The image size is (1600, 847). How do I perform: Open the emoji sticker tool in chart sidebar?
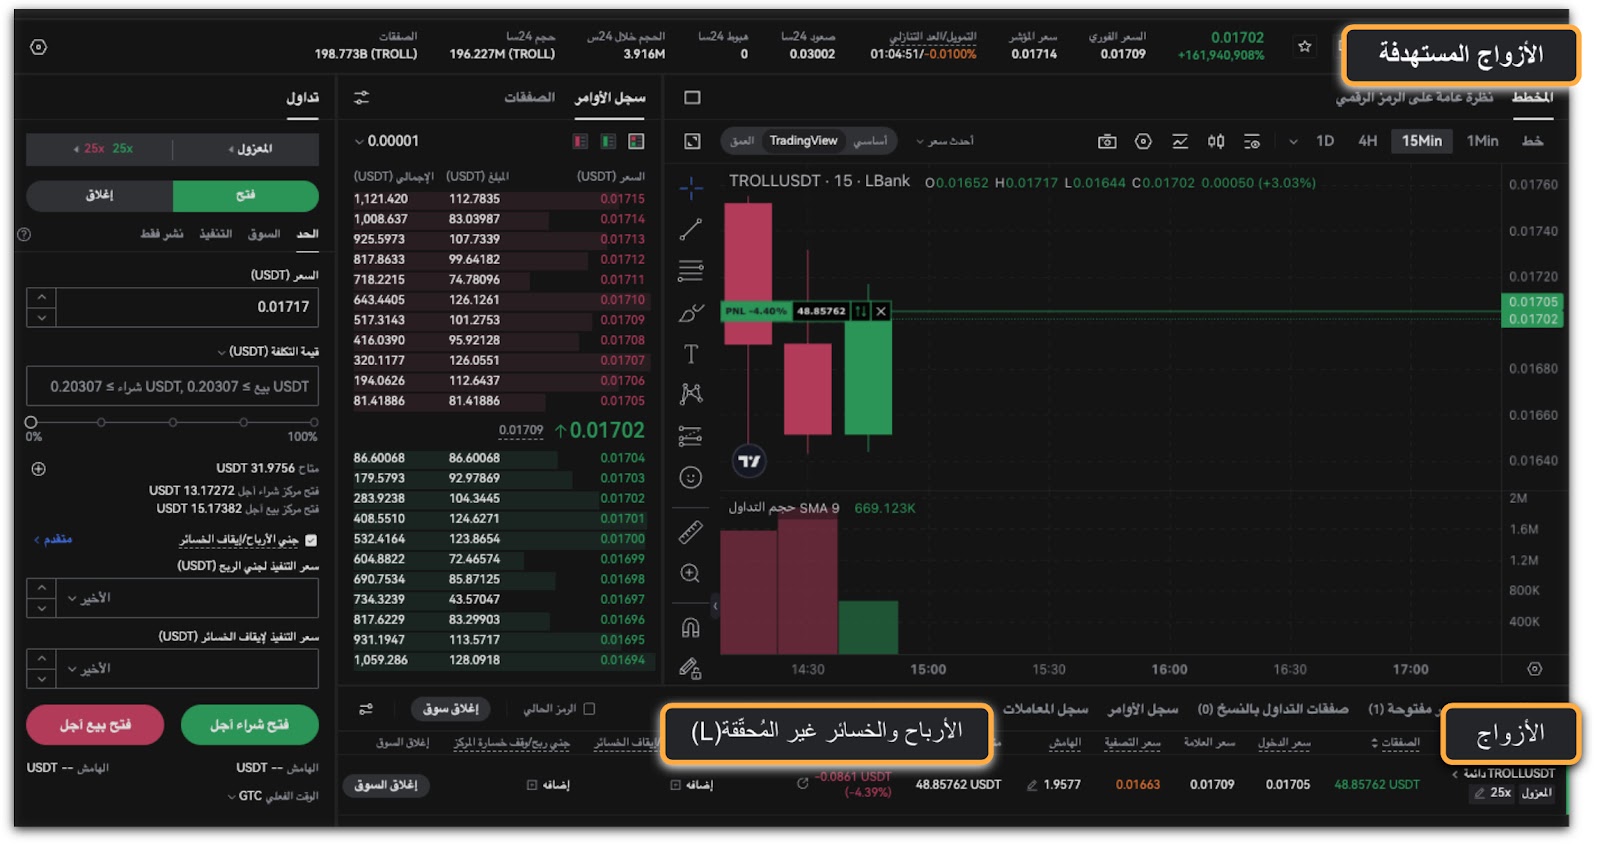[x=691, y=477]
